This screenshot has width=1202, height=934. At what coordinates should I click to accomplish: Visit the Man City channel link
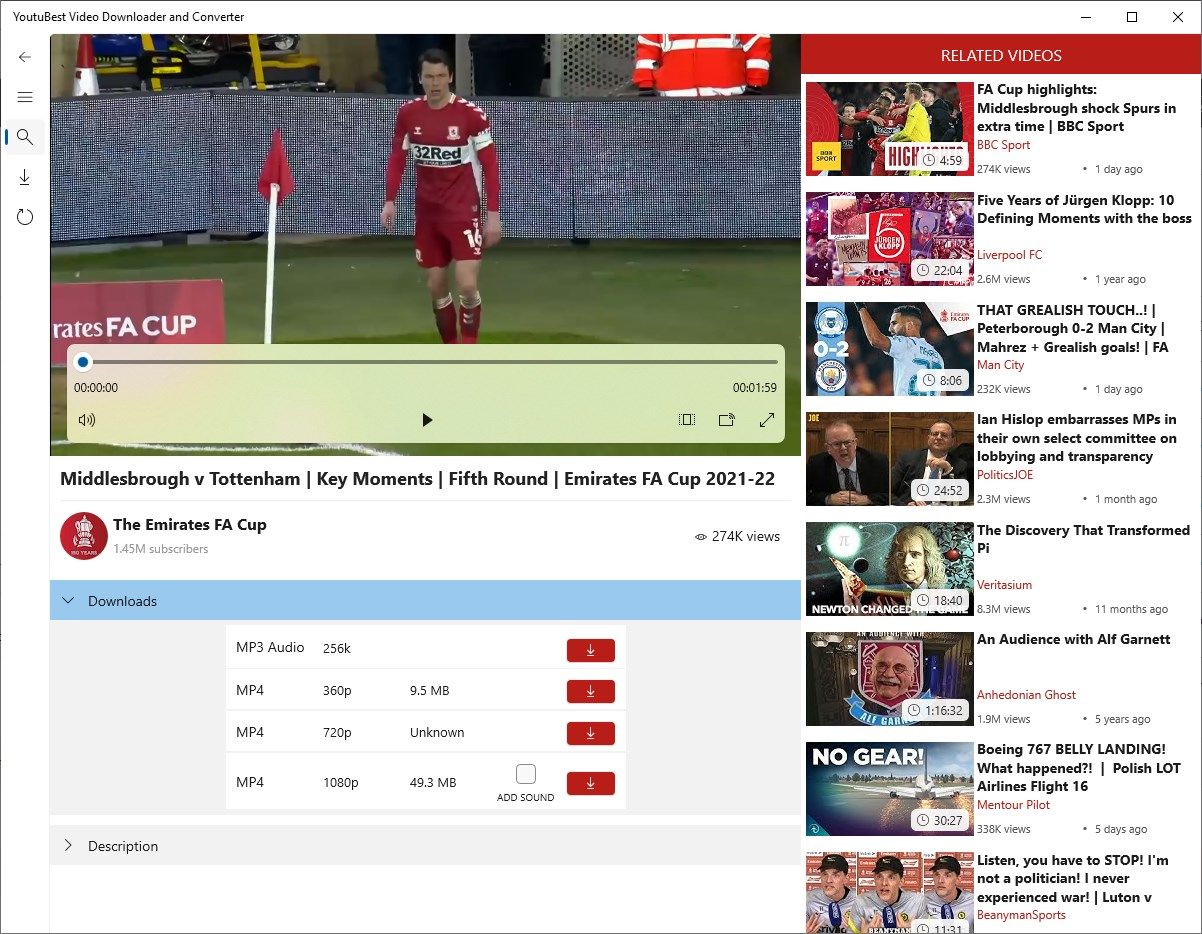click(1001, 365)
